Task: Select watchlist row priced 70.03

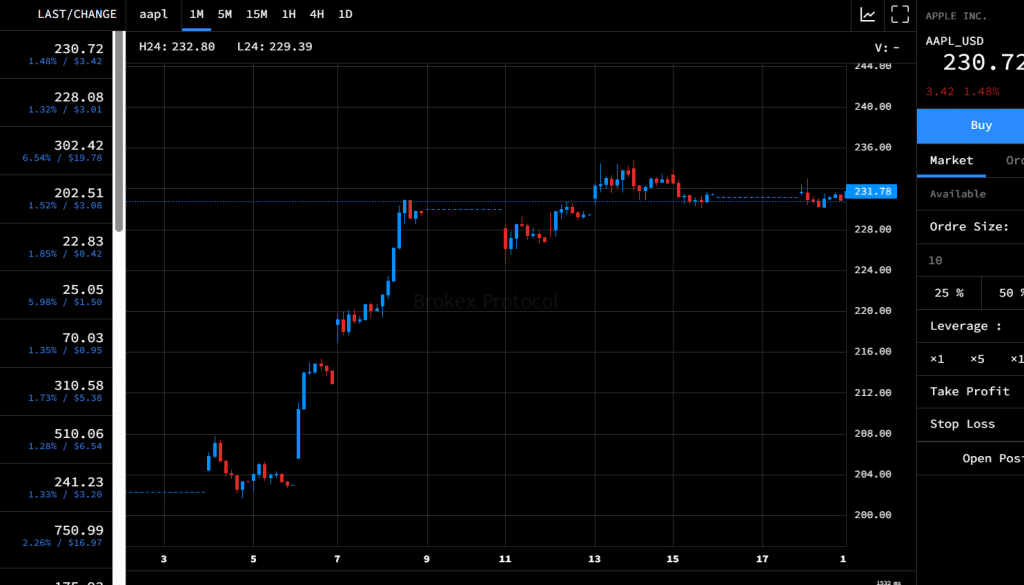Action: [56, 343]
